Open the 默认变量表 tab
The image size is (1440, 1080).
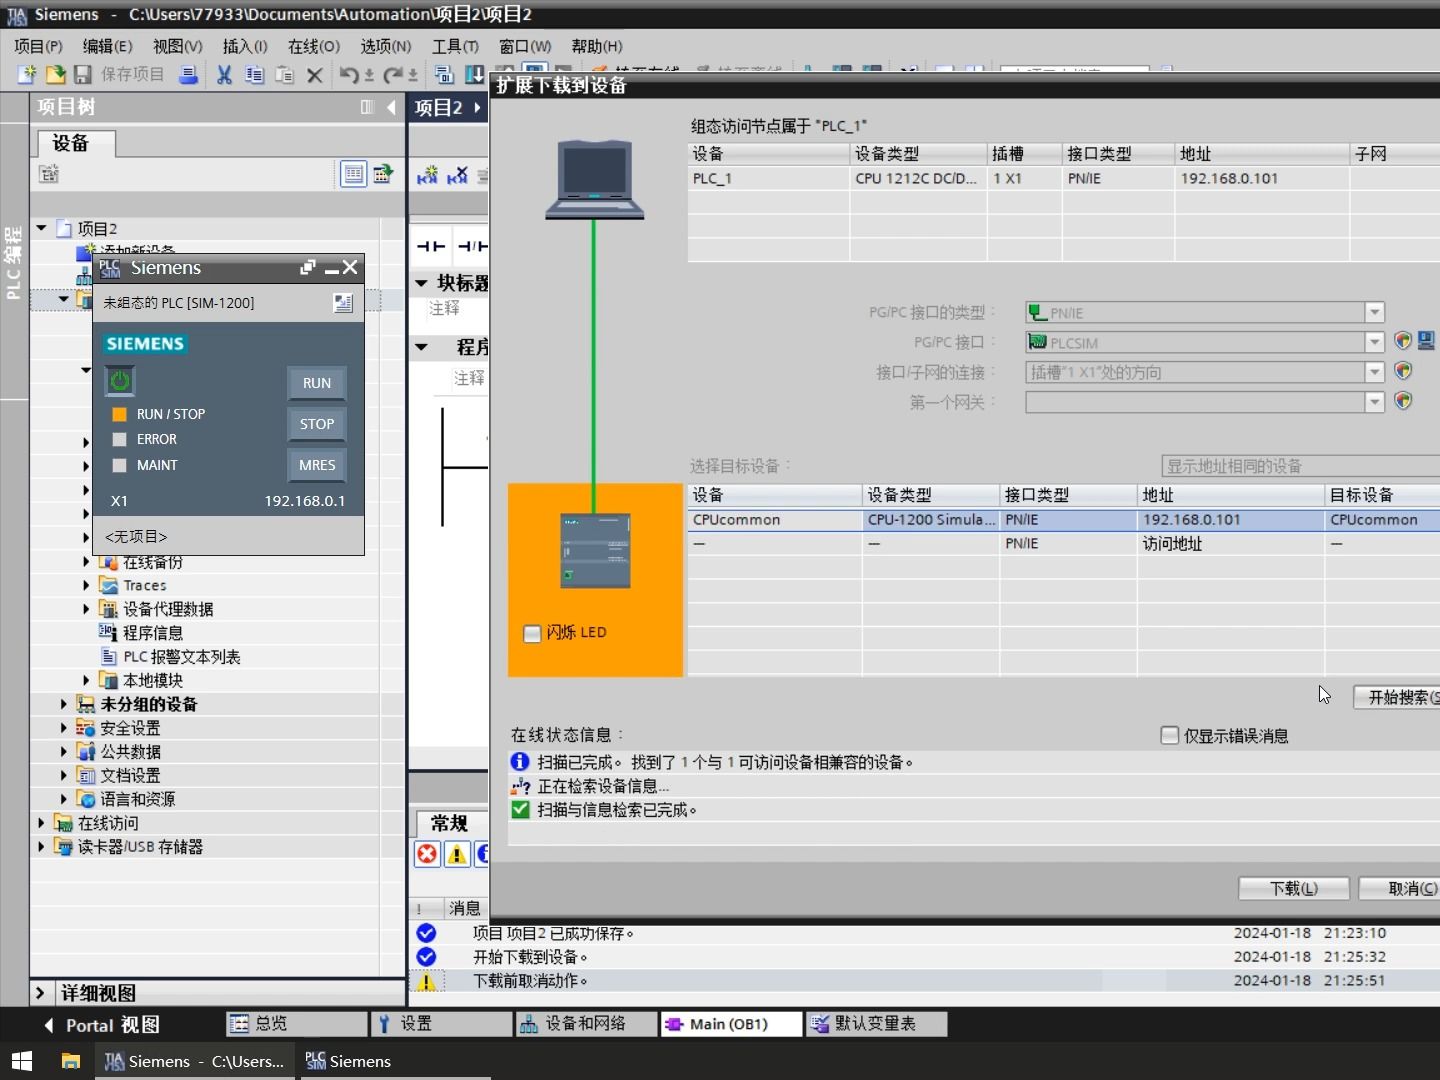[x=876, y=1024]
